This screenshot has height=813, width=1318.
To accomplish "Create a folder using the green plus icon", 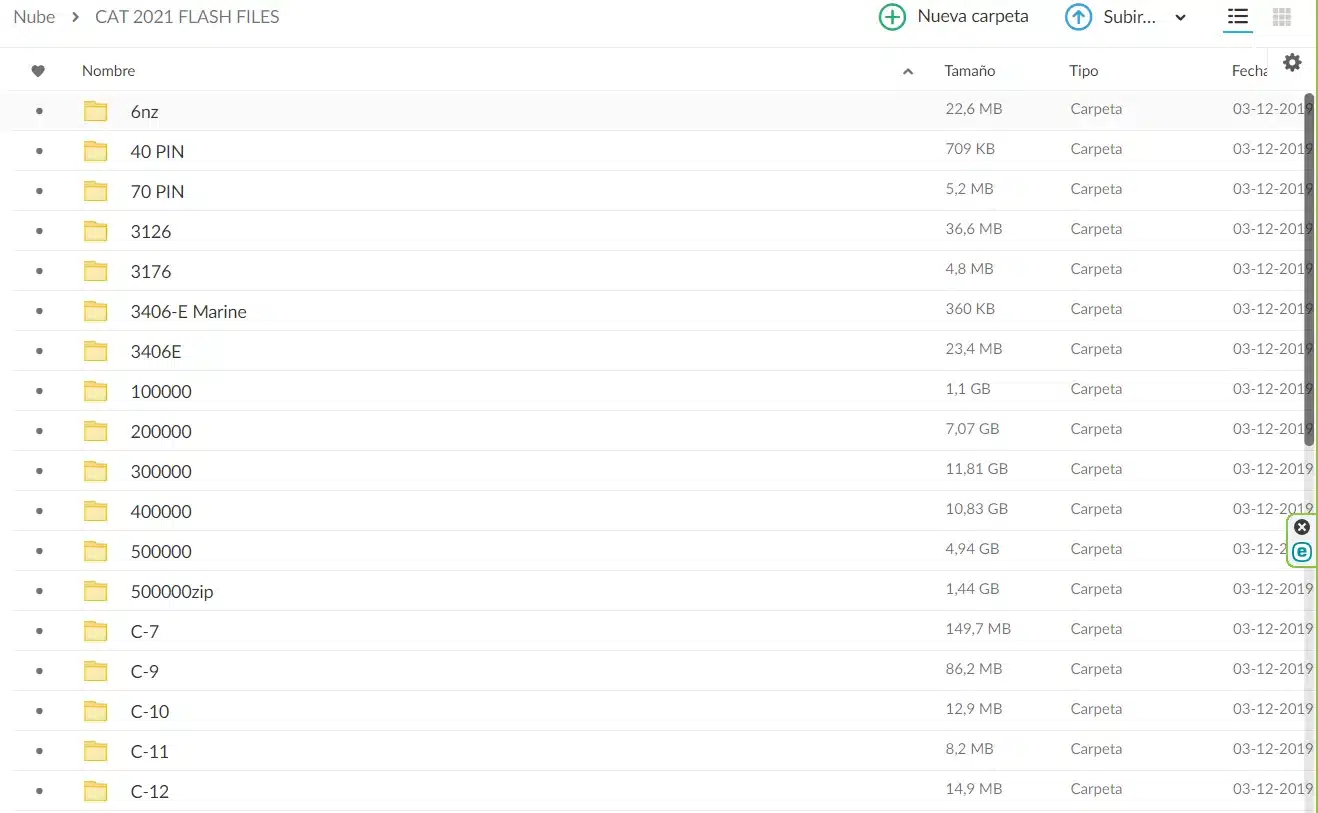I will [x=891, y=16].
